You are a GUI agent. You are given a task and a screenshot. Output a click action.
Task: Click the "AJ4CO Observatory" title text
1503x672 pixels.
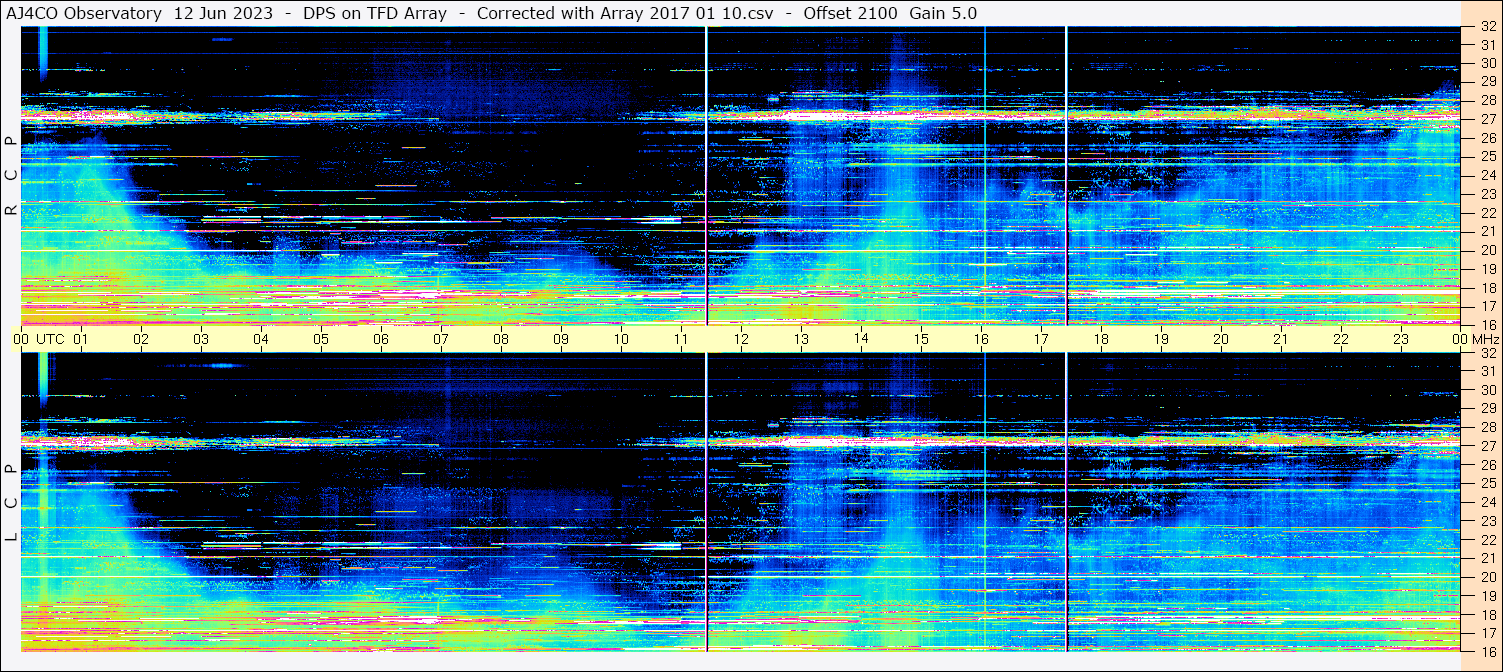click(84, 13)
